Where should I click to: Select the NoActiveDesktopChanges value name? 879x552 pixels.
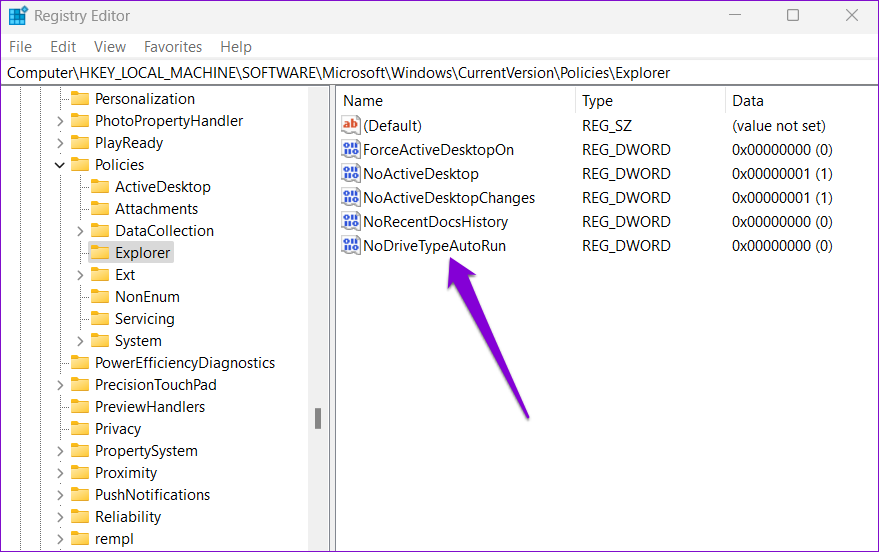point(449,198)
